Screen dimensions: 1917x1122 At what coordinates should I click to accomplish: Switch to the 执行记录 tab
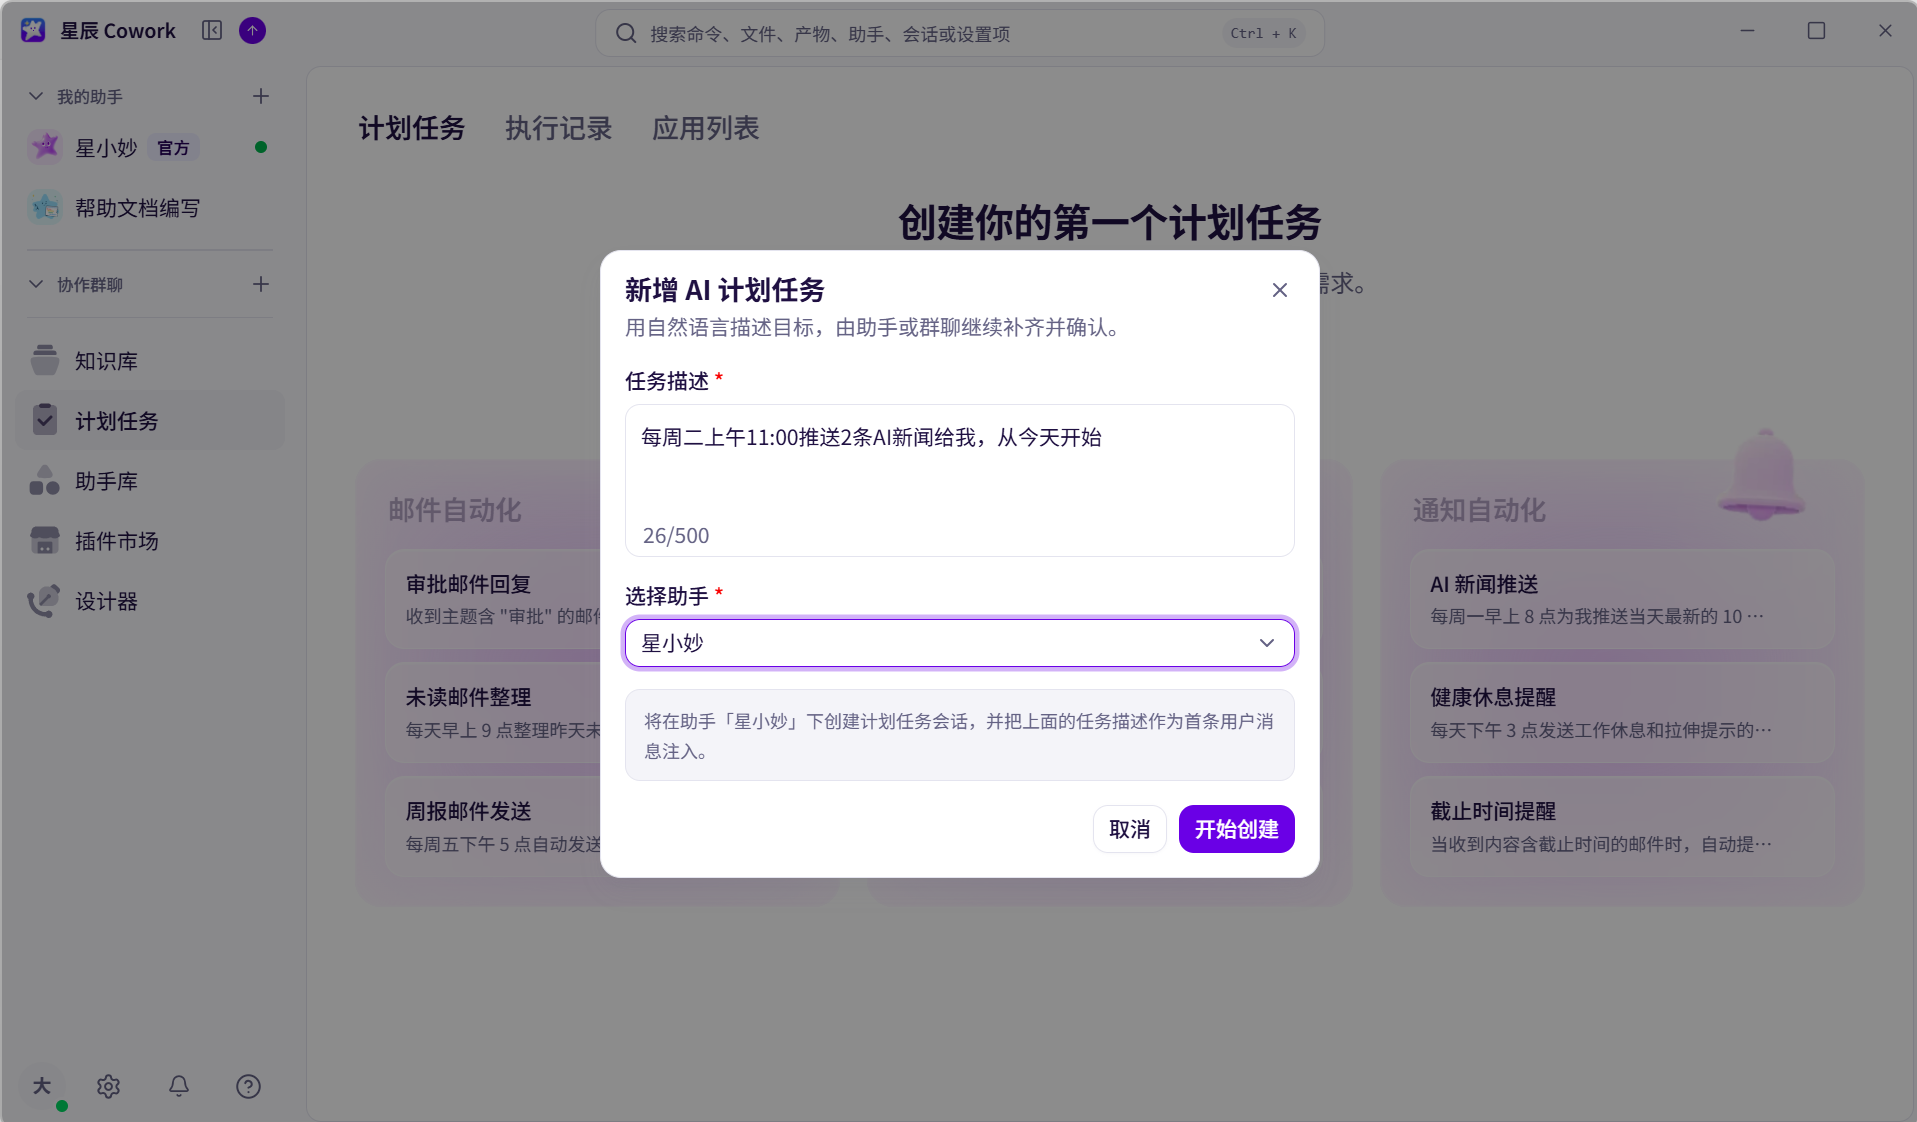(x=558, y=128)
